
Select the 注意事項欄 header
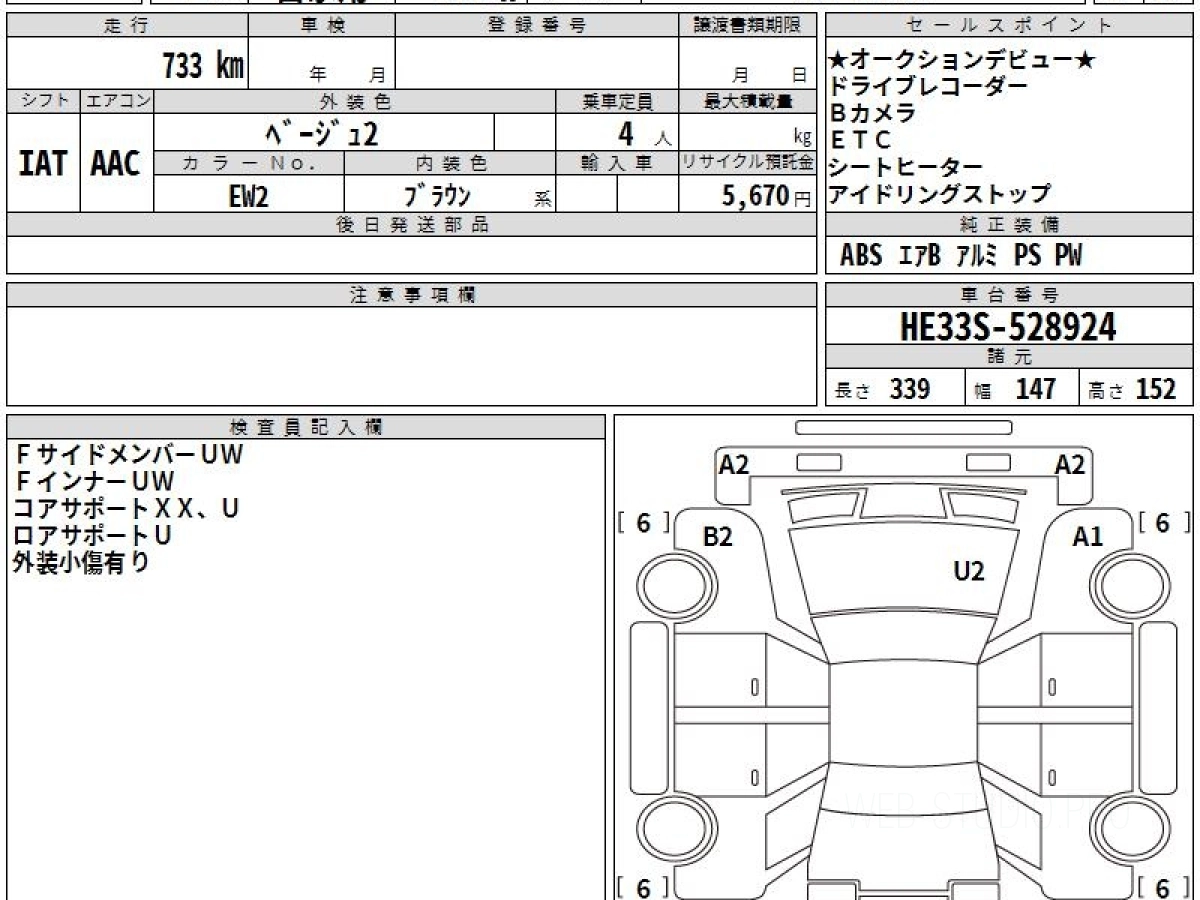coord(411,295)
